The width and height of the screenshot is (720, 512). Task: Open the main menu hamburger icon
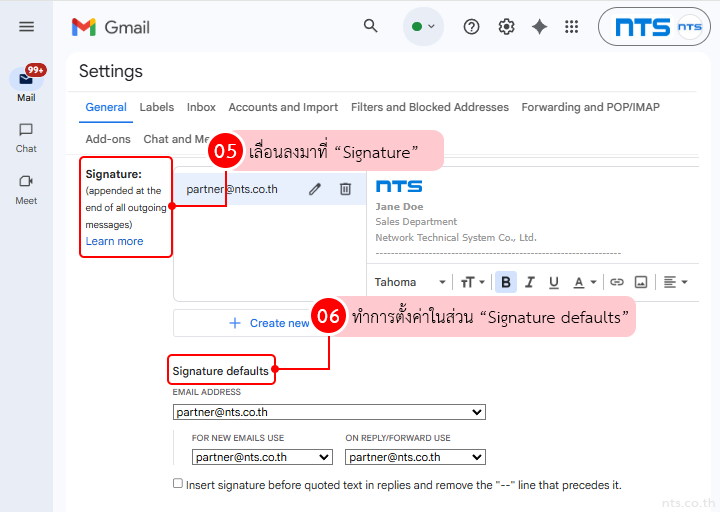[26, 27]
